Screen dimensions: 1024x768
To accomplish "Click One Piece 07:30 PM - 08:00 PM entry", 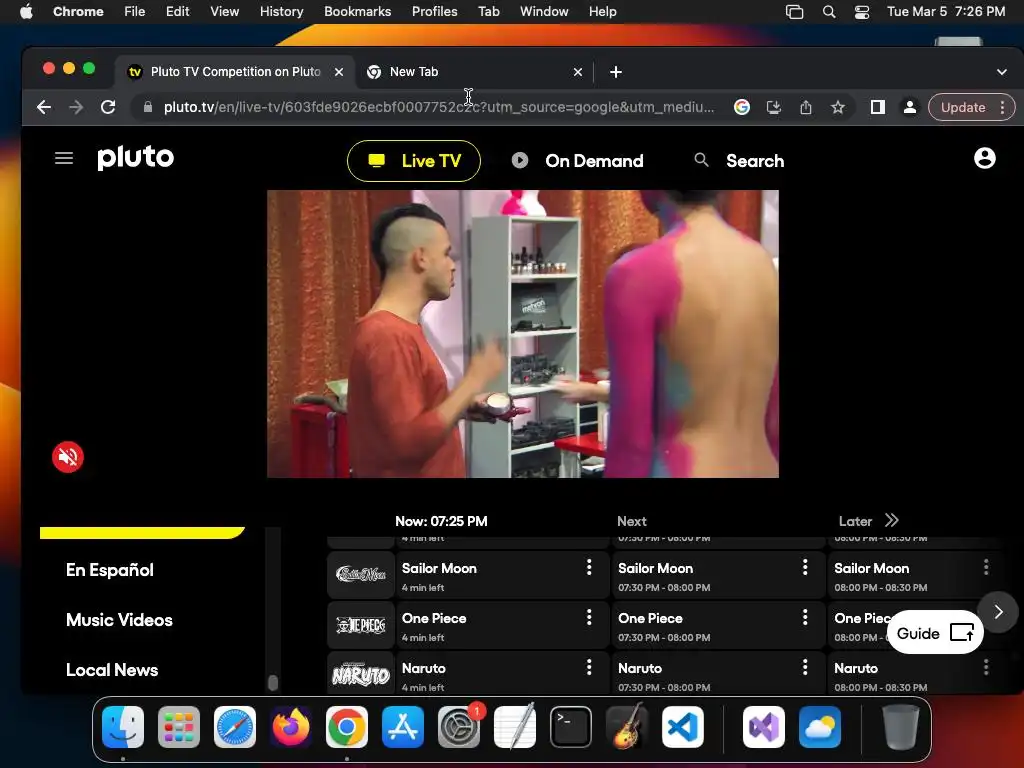I will [x=718, y=625].
